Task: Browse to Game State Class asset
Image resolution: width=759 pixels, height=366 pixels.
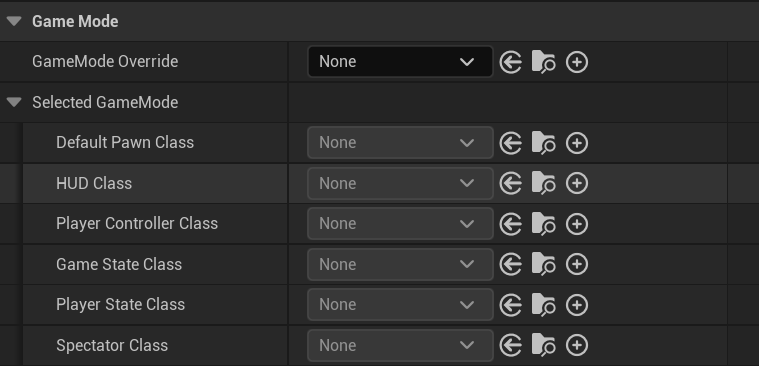Action: [x=543, y=264]
